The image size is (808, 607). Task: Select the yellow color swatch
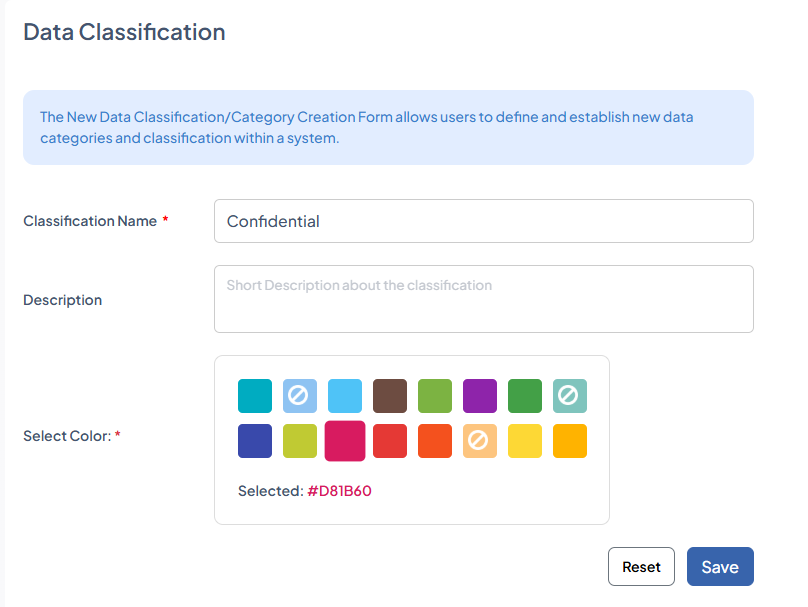(x=525, y=441)
